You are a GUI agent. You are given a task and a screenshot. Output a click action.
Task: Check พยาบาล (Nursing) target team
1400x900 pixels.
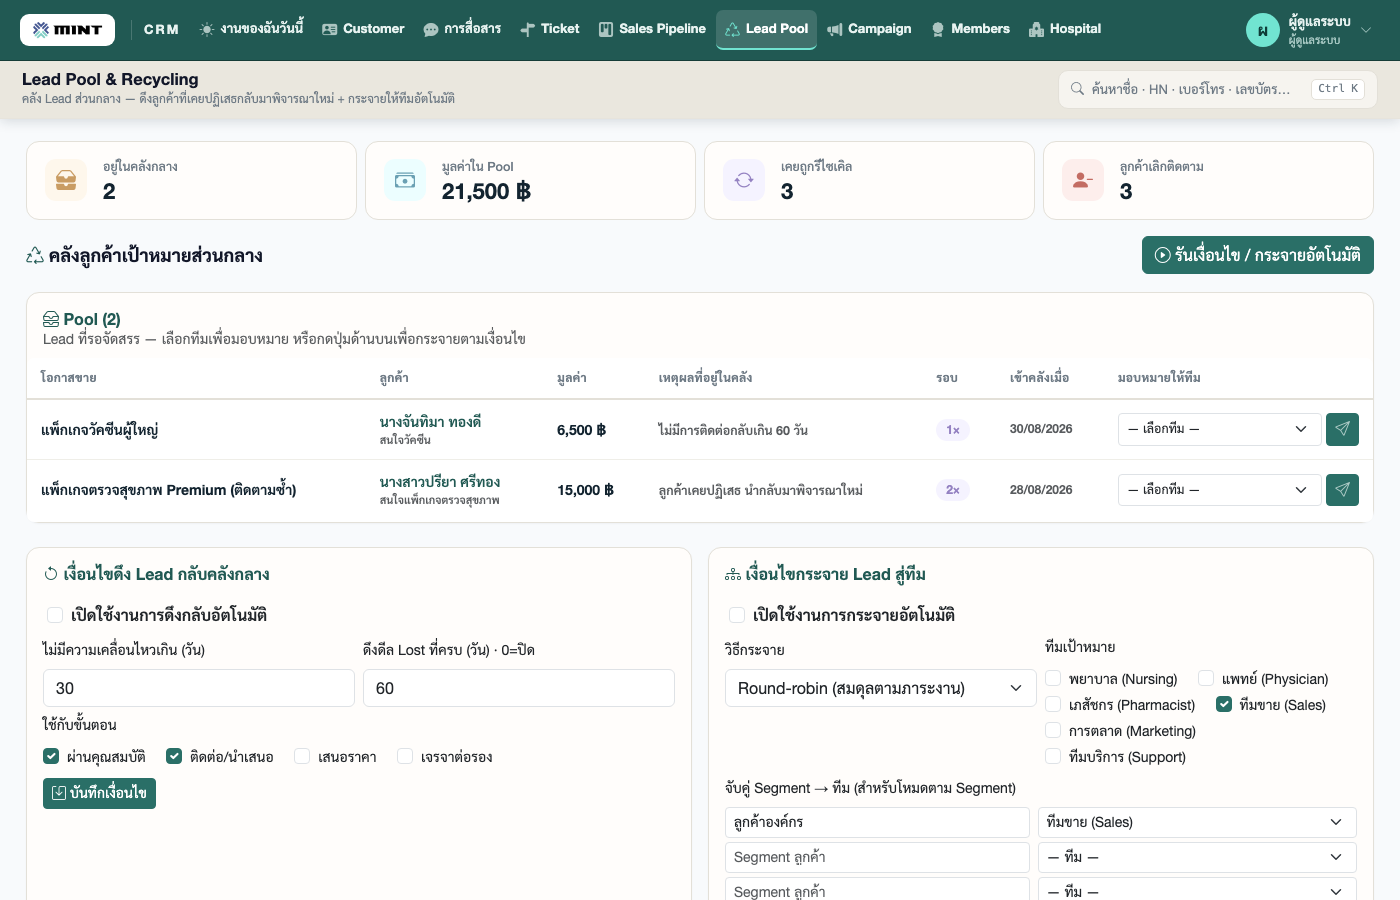point(1053,678)
